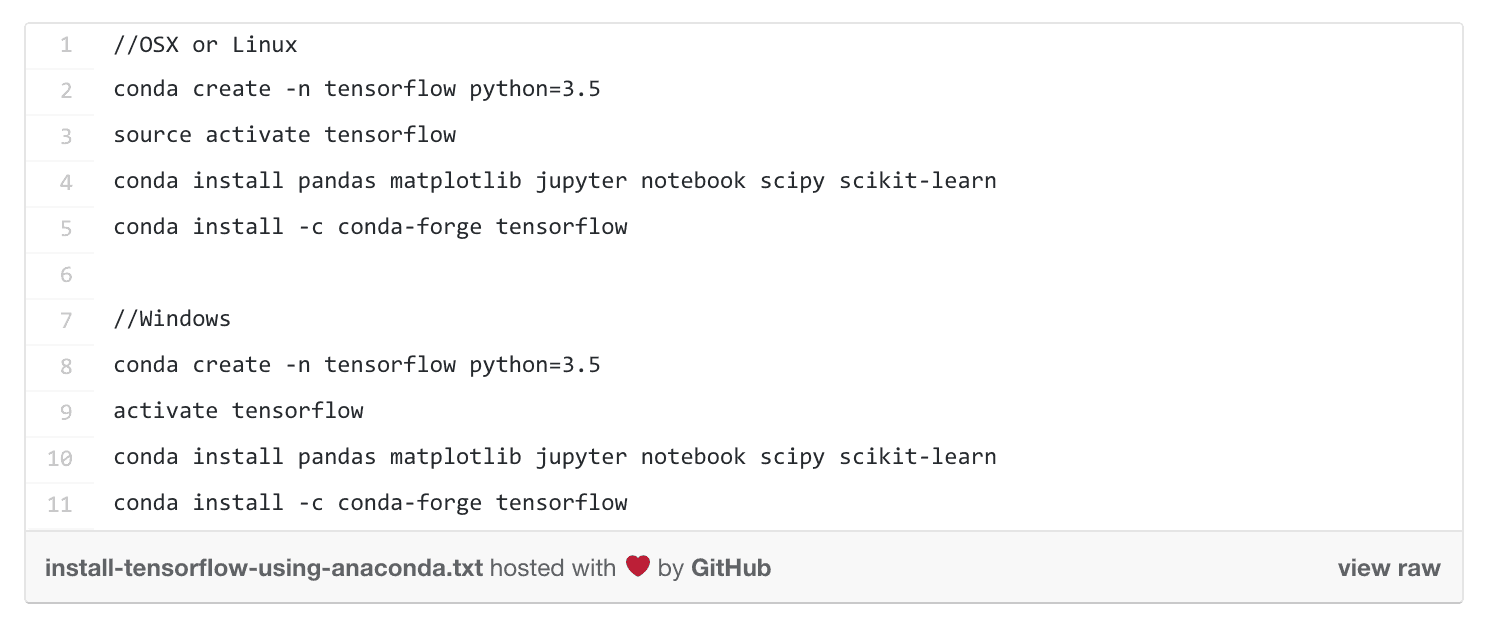Select line number 8

(x=66, y=366)
